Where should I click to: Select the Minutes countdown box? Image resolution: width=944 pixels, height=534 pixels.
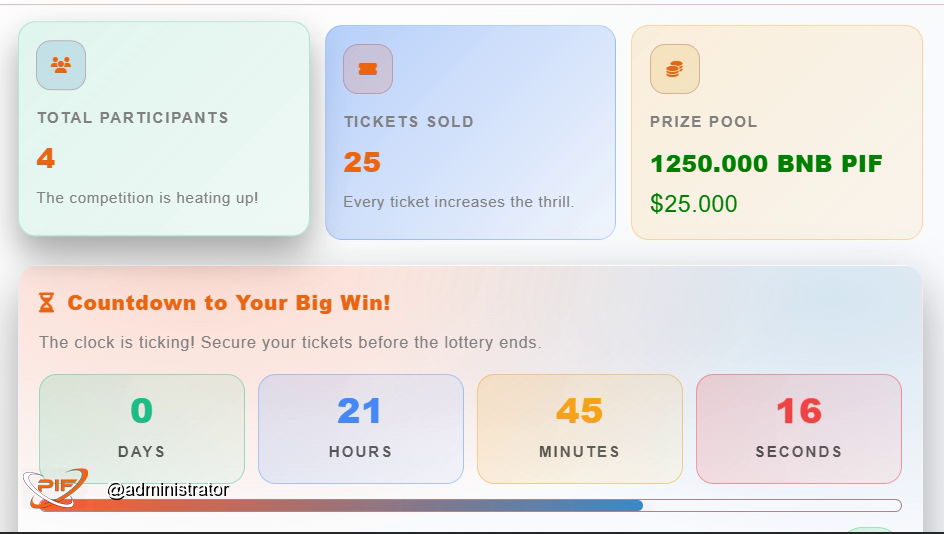click(580, 428)
